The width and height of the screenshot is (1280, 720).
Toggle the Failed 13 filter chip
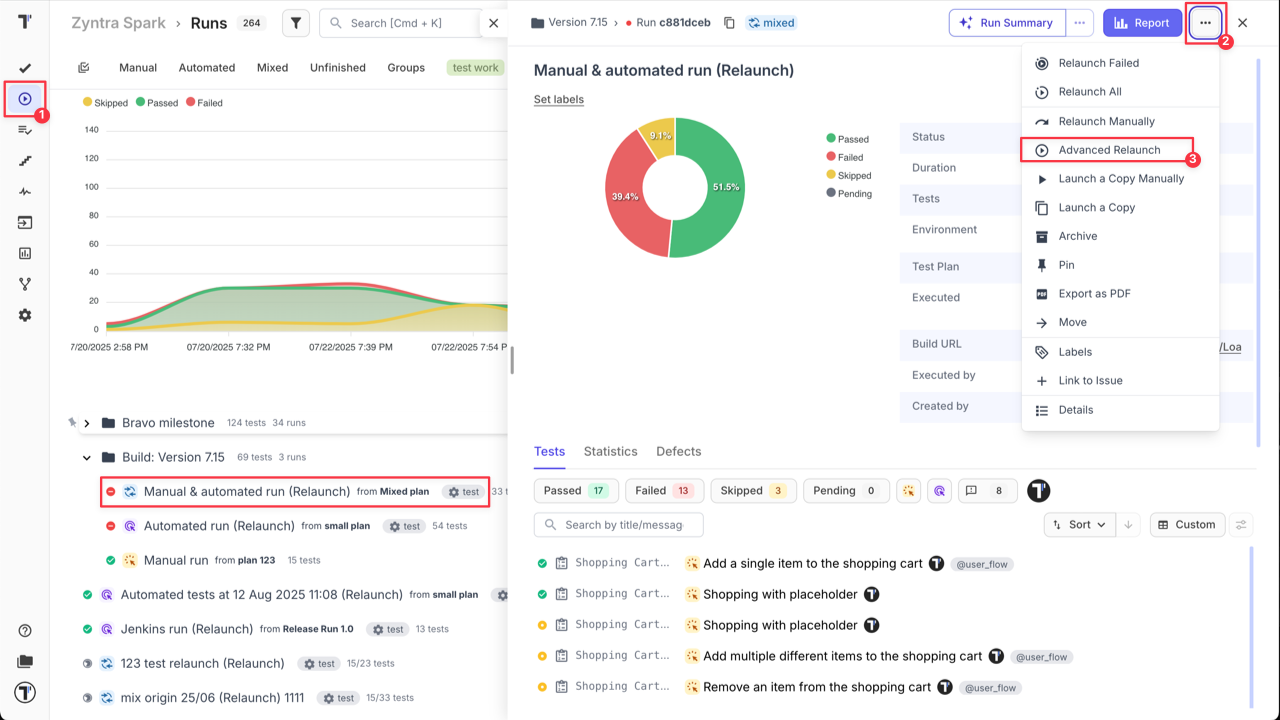click(x=663, y=490)
